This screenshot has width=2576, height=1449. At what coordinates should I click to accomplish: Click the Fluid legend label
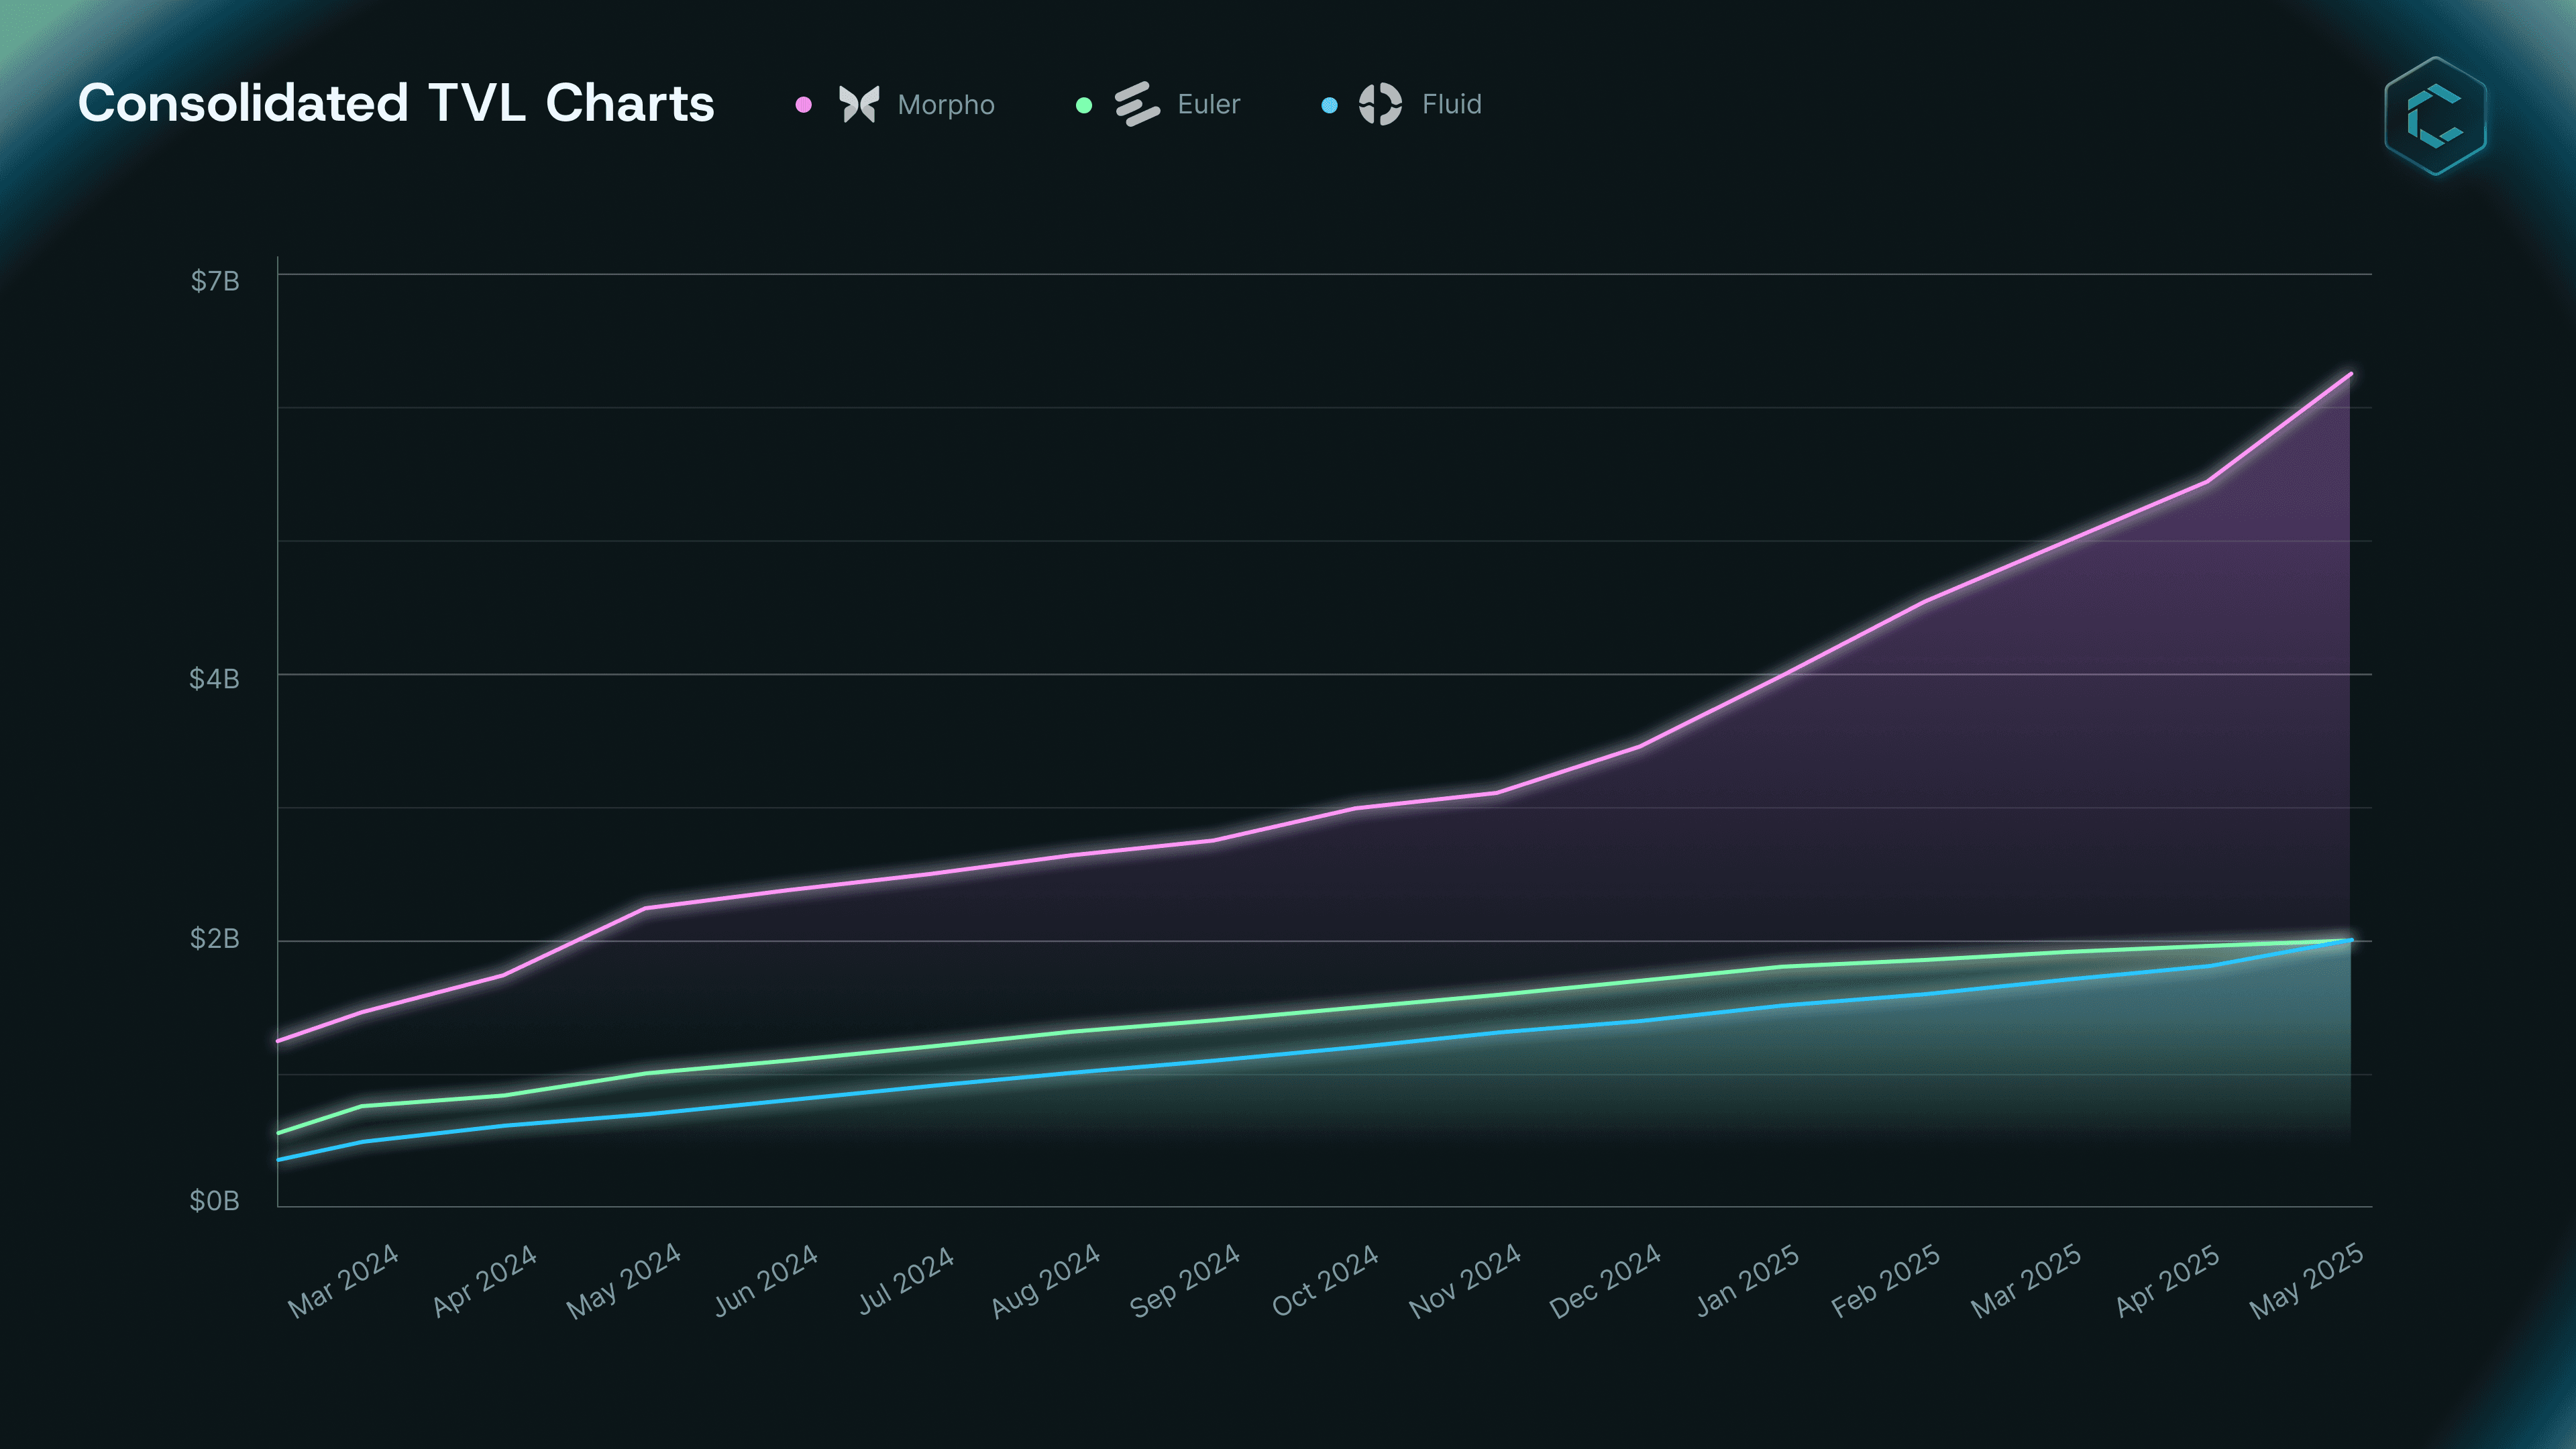pos(1452,104)
